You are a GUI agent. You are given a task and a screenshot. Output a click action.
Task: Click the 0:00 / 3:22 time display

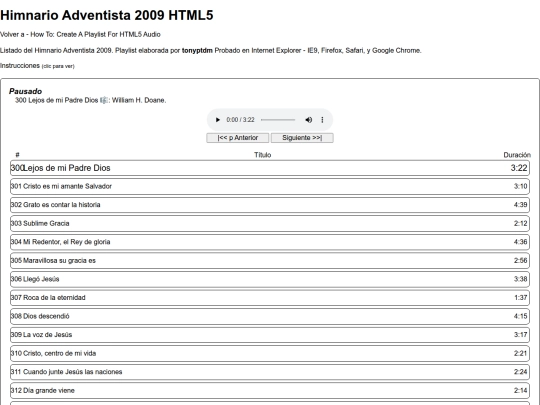point(240,120)
